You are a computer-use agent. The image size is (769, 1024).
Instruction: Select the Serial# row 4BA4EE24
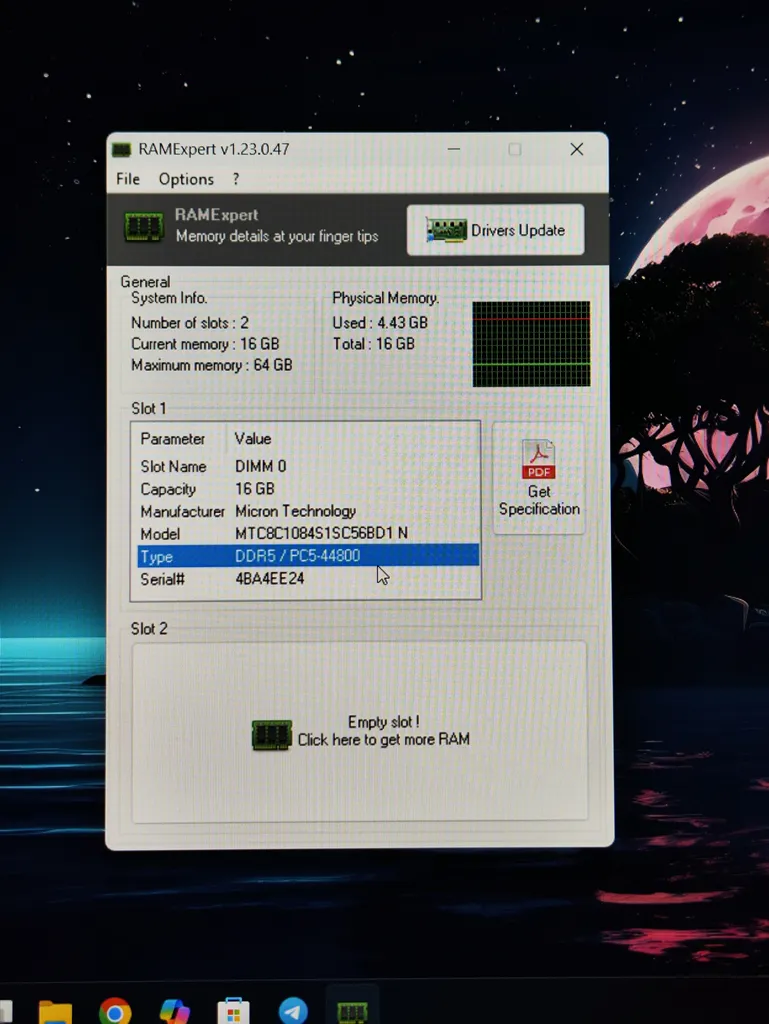308,579
